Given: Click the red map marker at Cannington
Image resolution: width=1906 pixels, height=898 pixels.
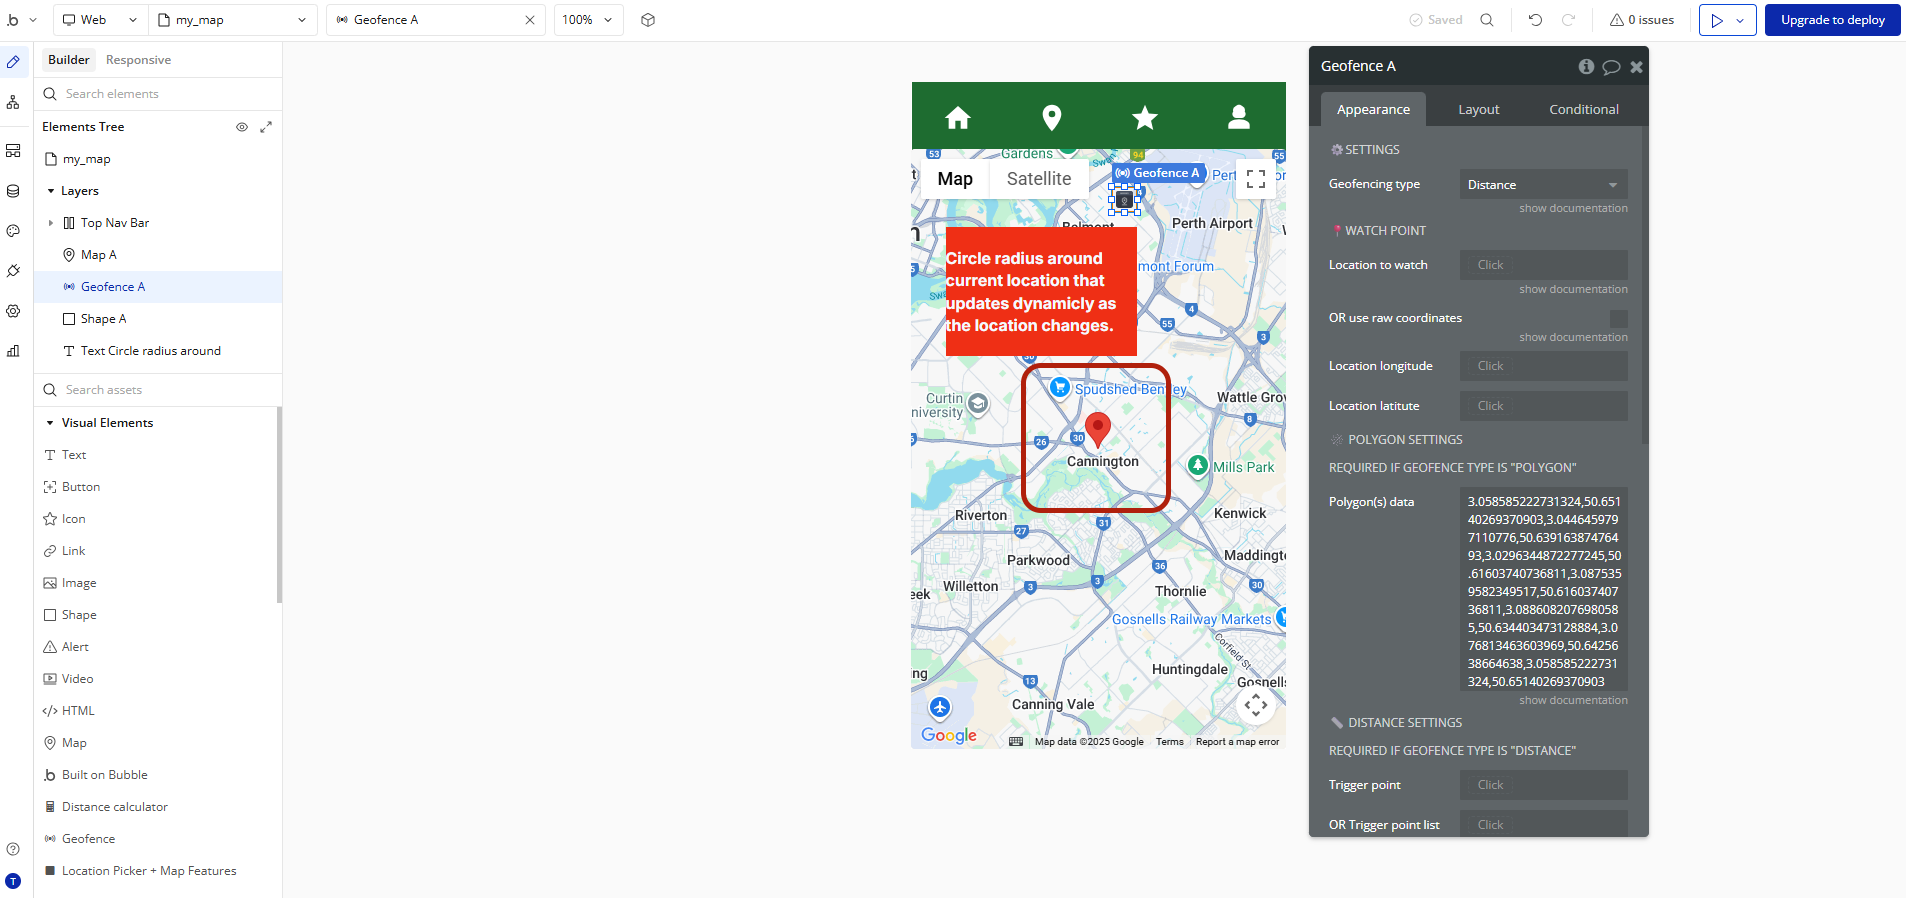Looking at the screenshot, I should (1098, 429).
